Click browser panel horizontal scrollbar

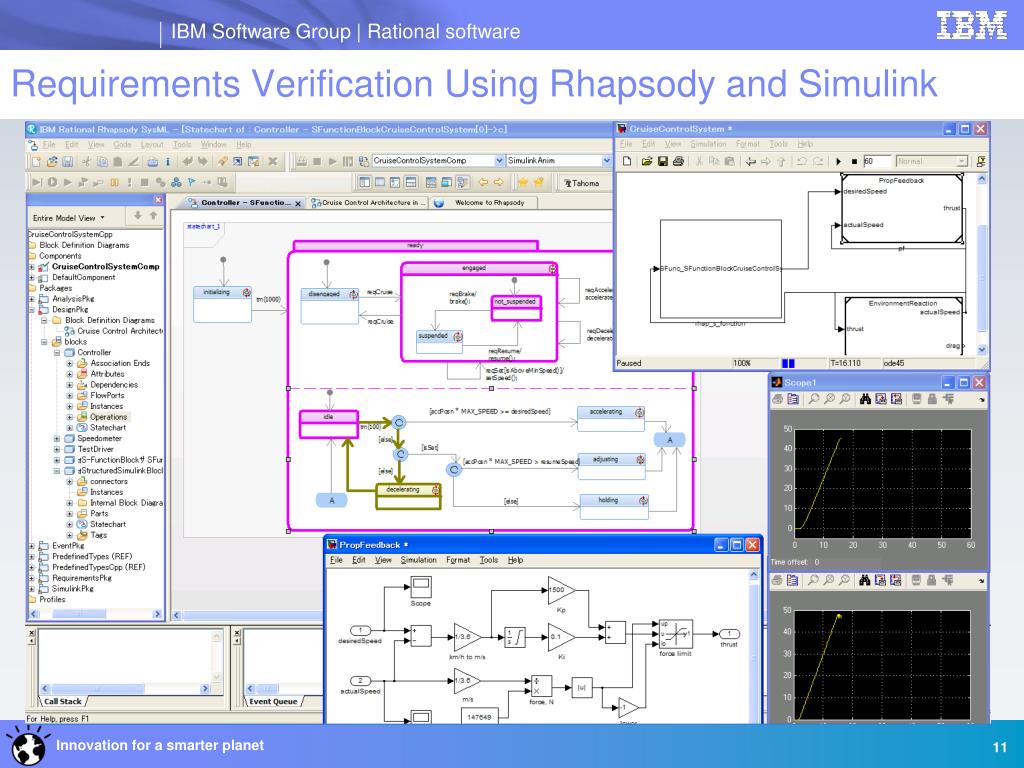click(96, 615)
